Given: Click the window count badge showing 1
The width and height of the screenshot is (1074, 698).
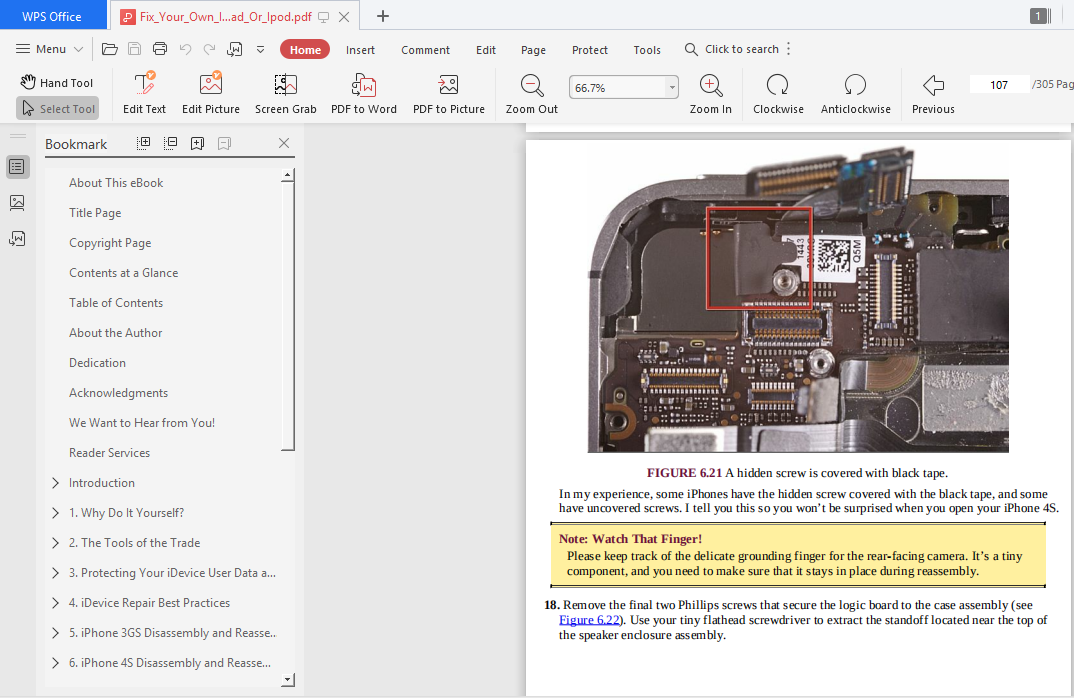Looking at the screenshot, I should click(1040, 16).
